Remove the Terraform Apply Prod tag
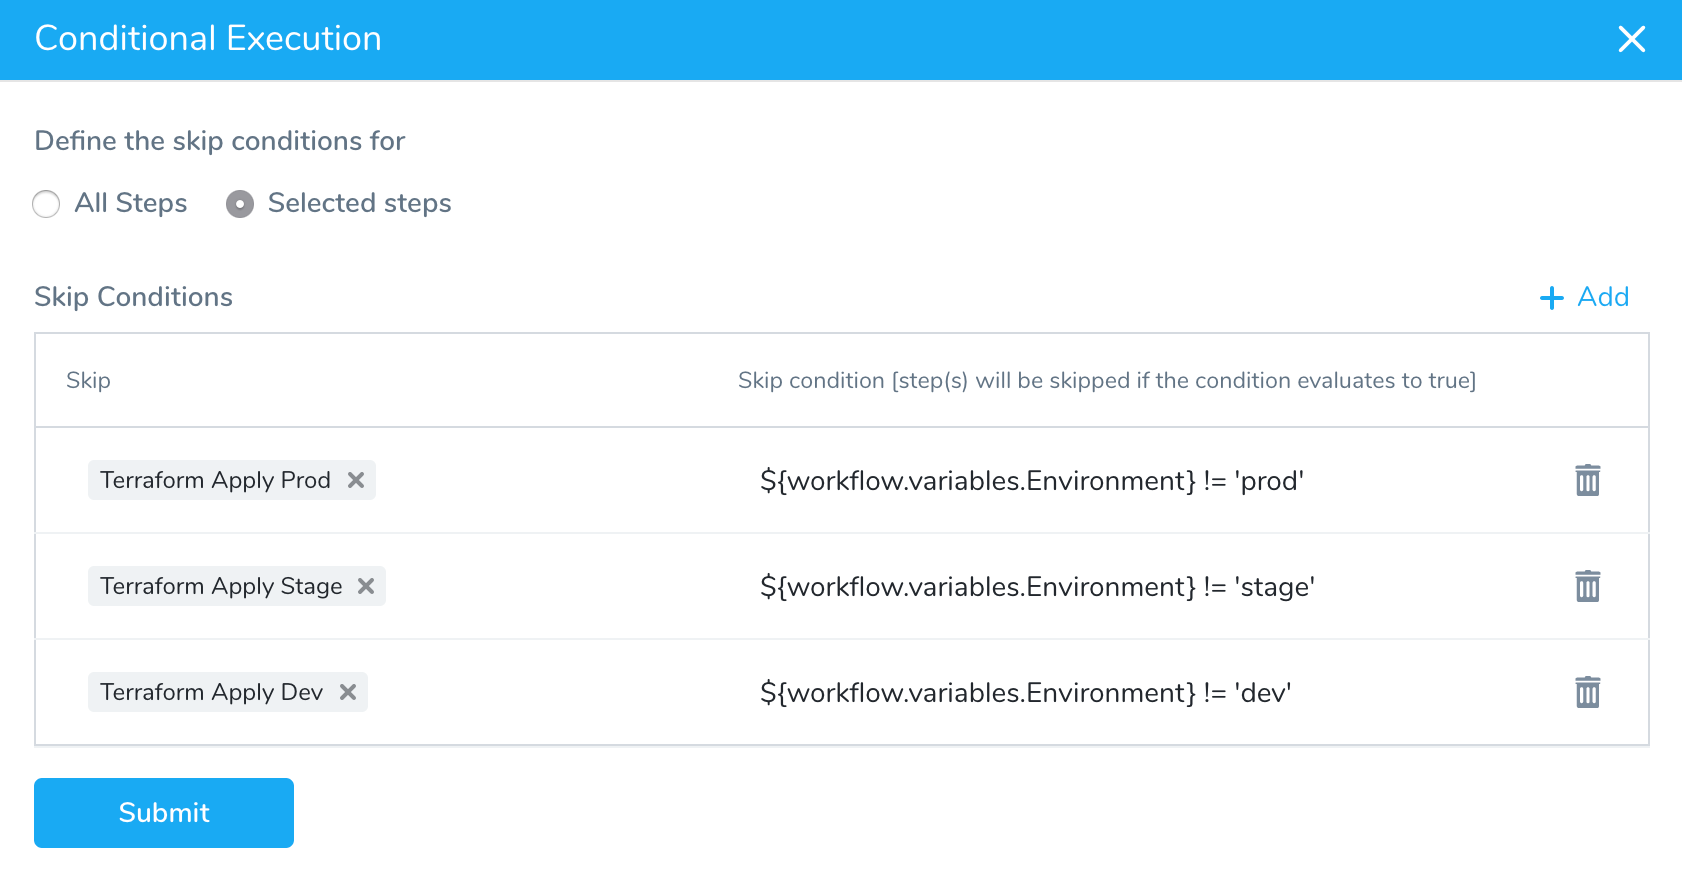This screenshot has height=880, width=1682. 356,480
